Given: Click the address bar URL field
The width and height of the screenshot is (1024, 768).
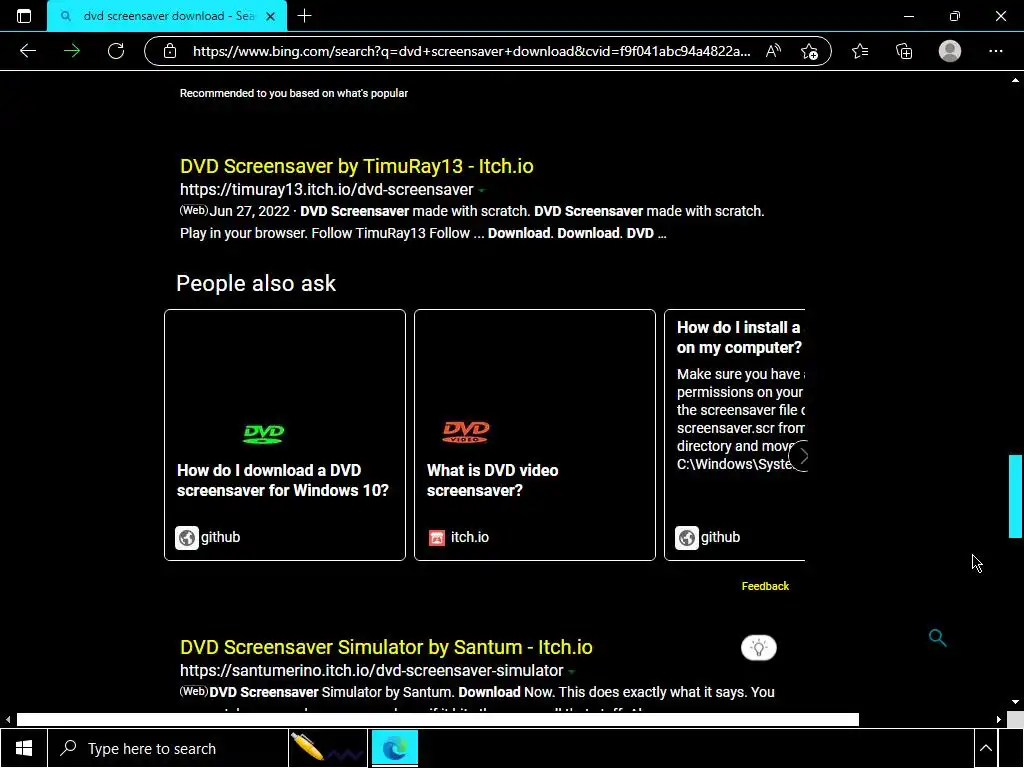Looking at the screenshot, I should [x=472, y=51].
